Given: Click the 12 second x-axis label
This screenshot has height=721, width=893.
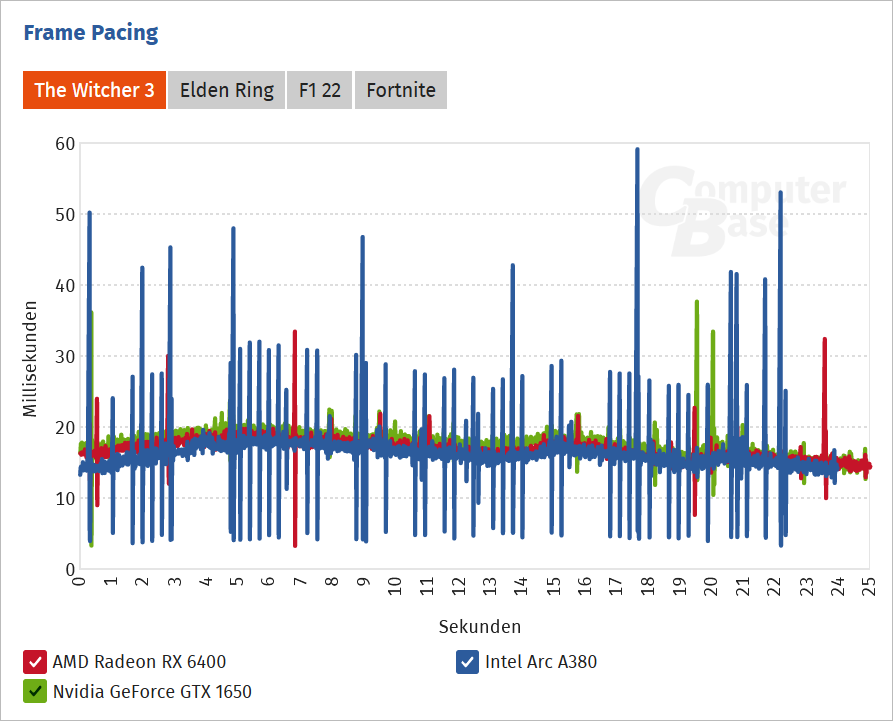Looking at the screenshot, I should point(458,586).
